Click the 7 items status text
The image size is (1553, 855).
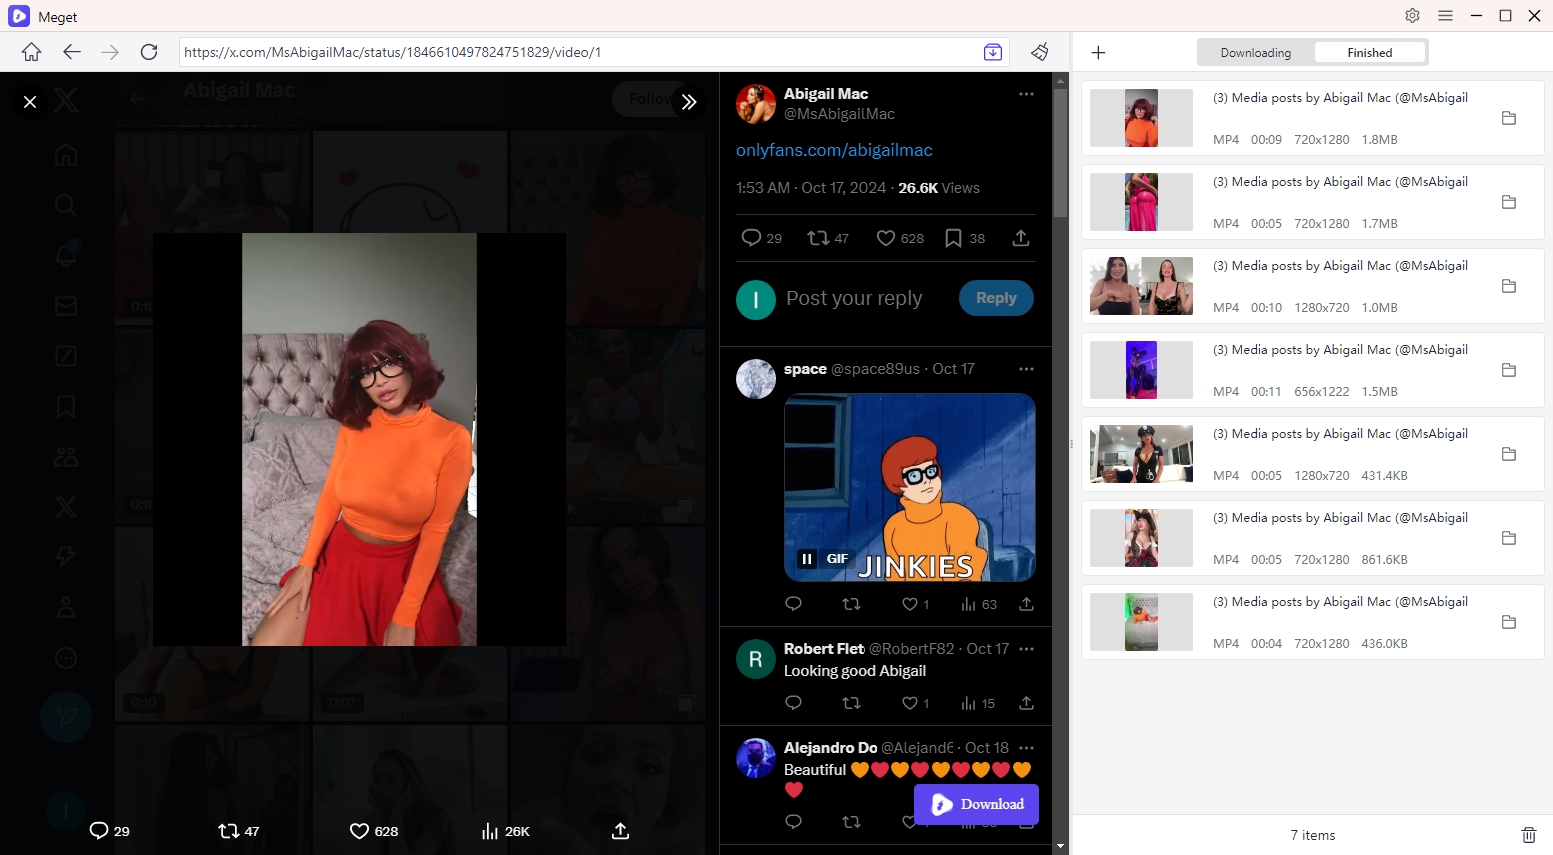1312,835
